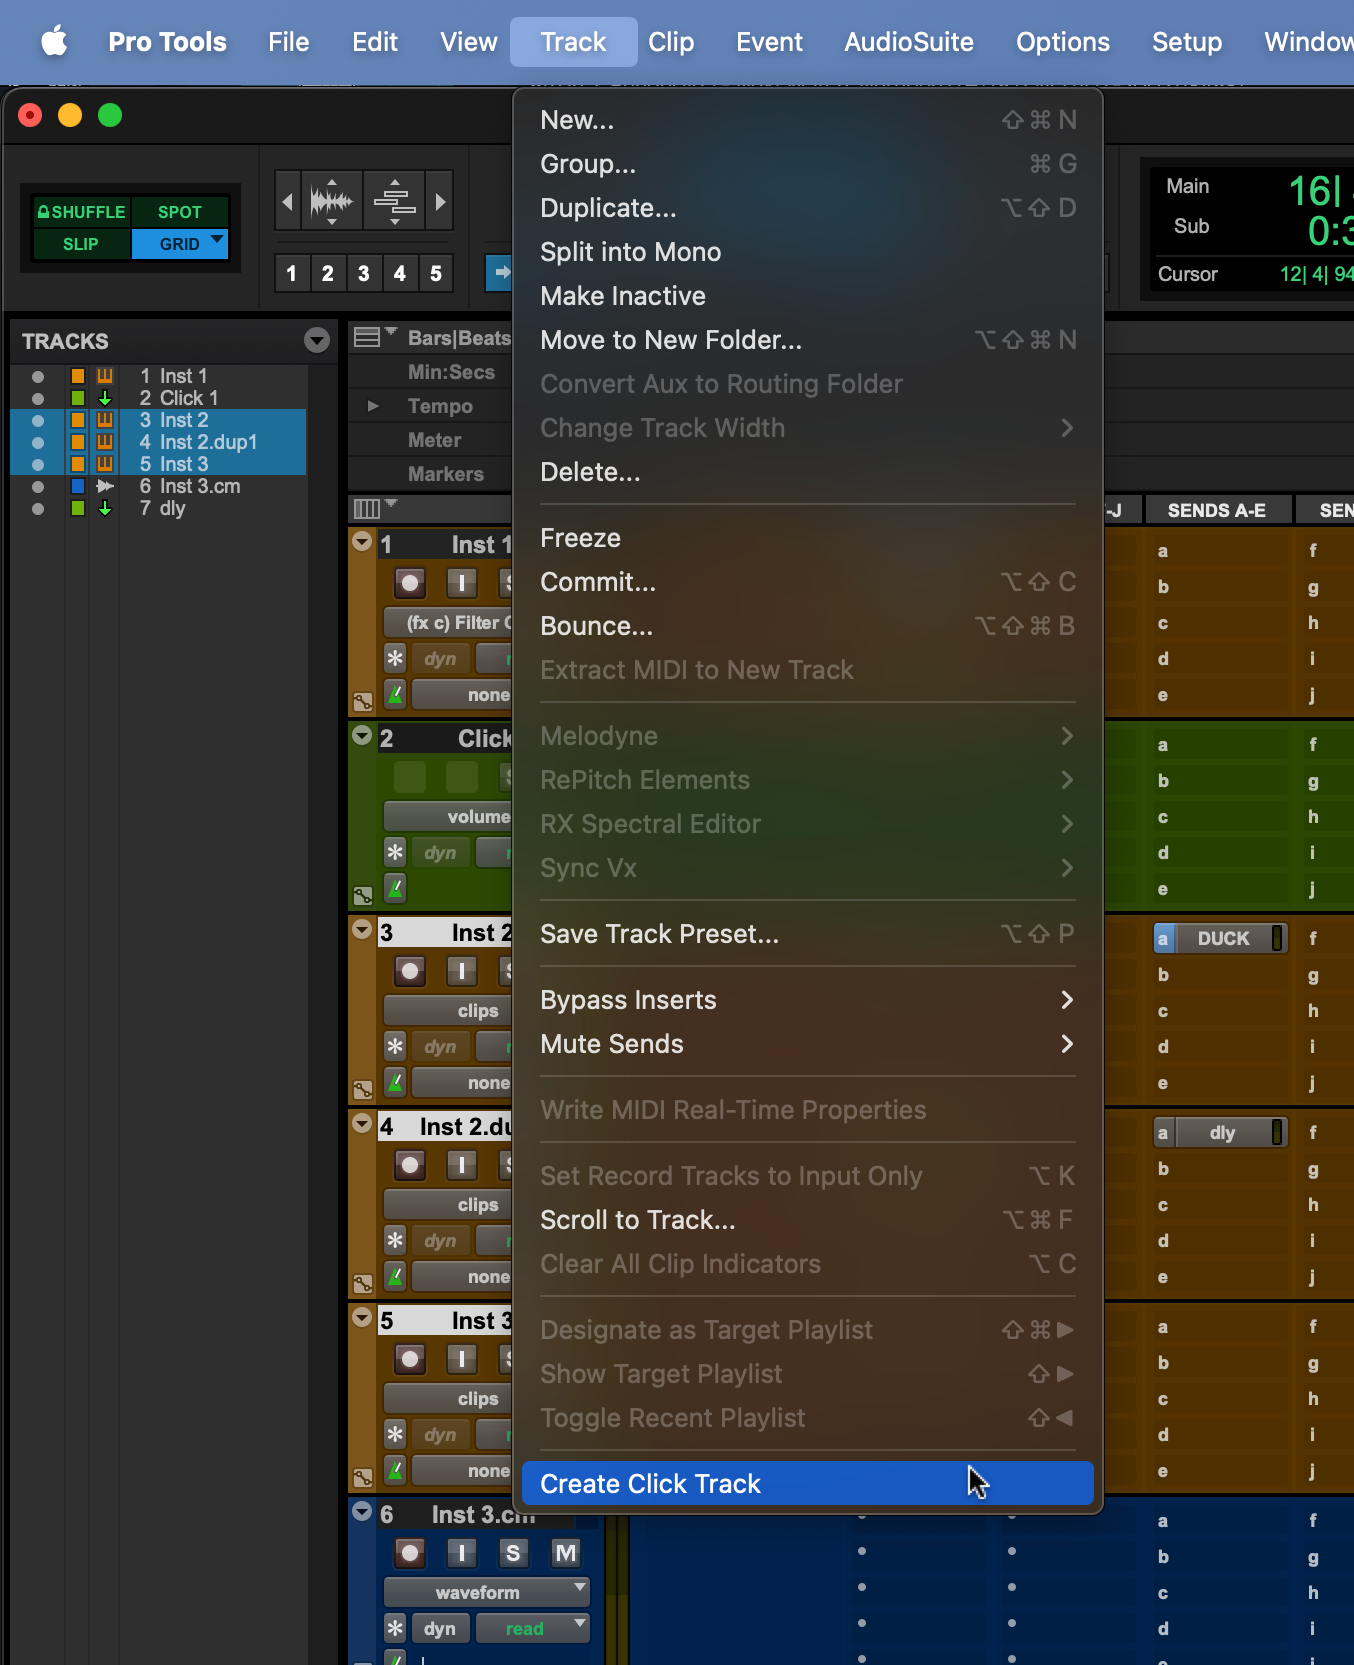Open the Inst 1 track options triangle

362,542
